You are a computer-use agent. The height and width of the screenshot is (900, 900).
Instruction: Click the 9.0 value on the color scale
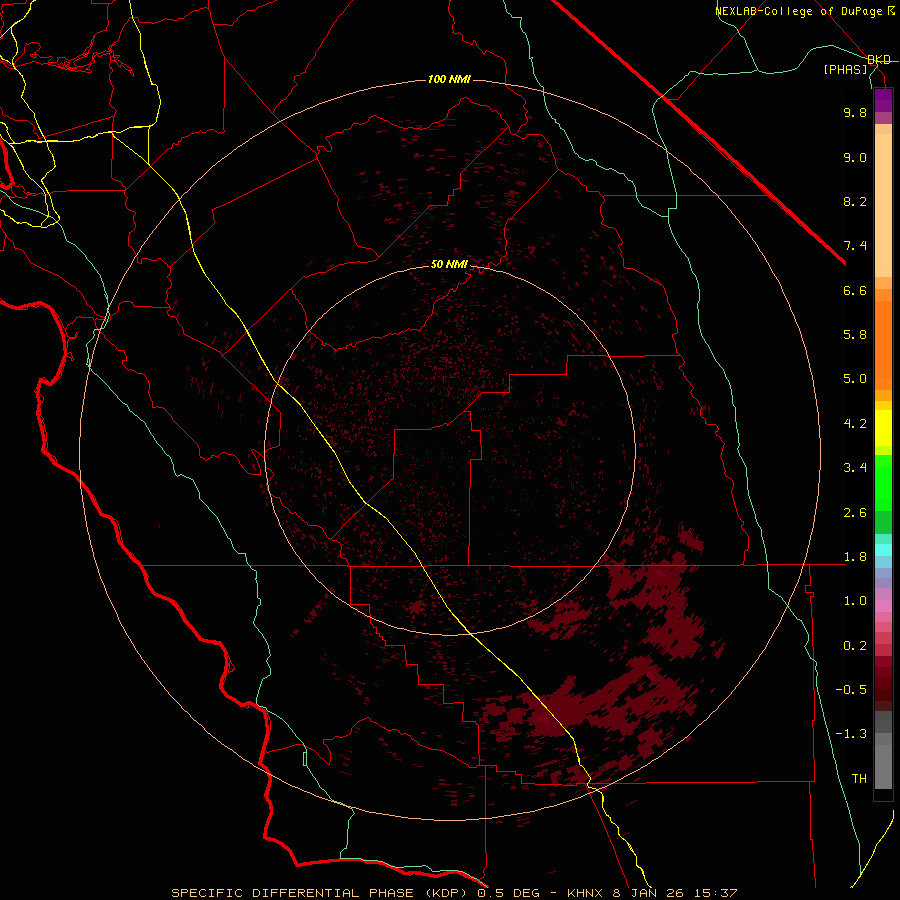855,157
